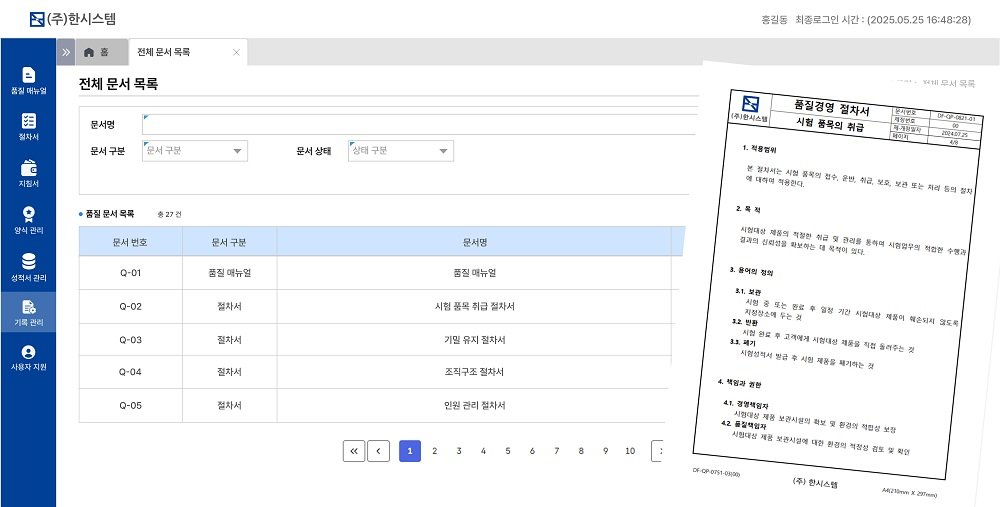Screen dimensions: 1000x507
Task: Go to page 6
Action: 532,451
